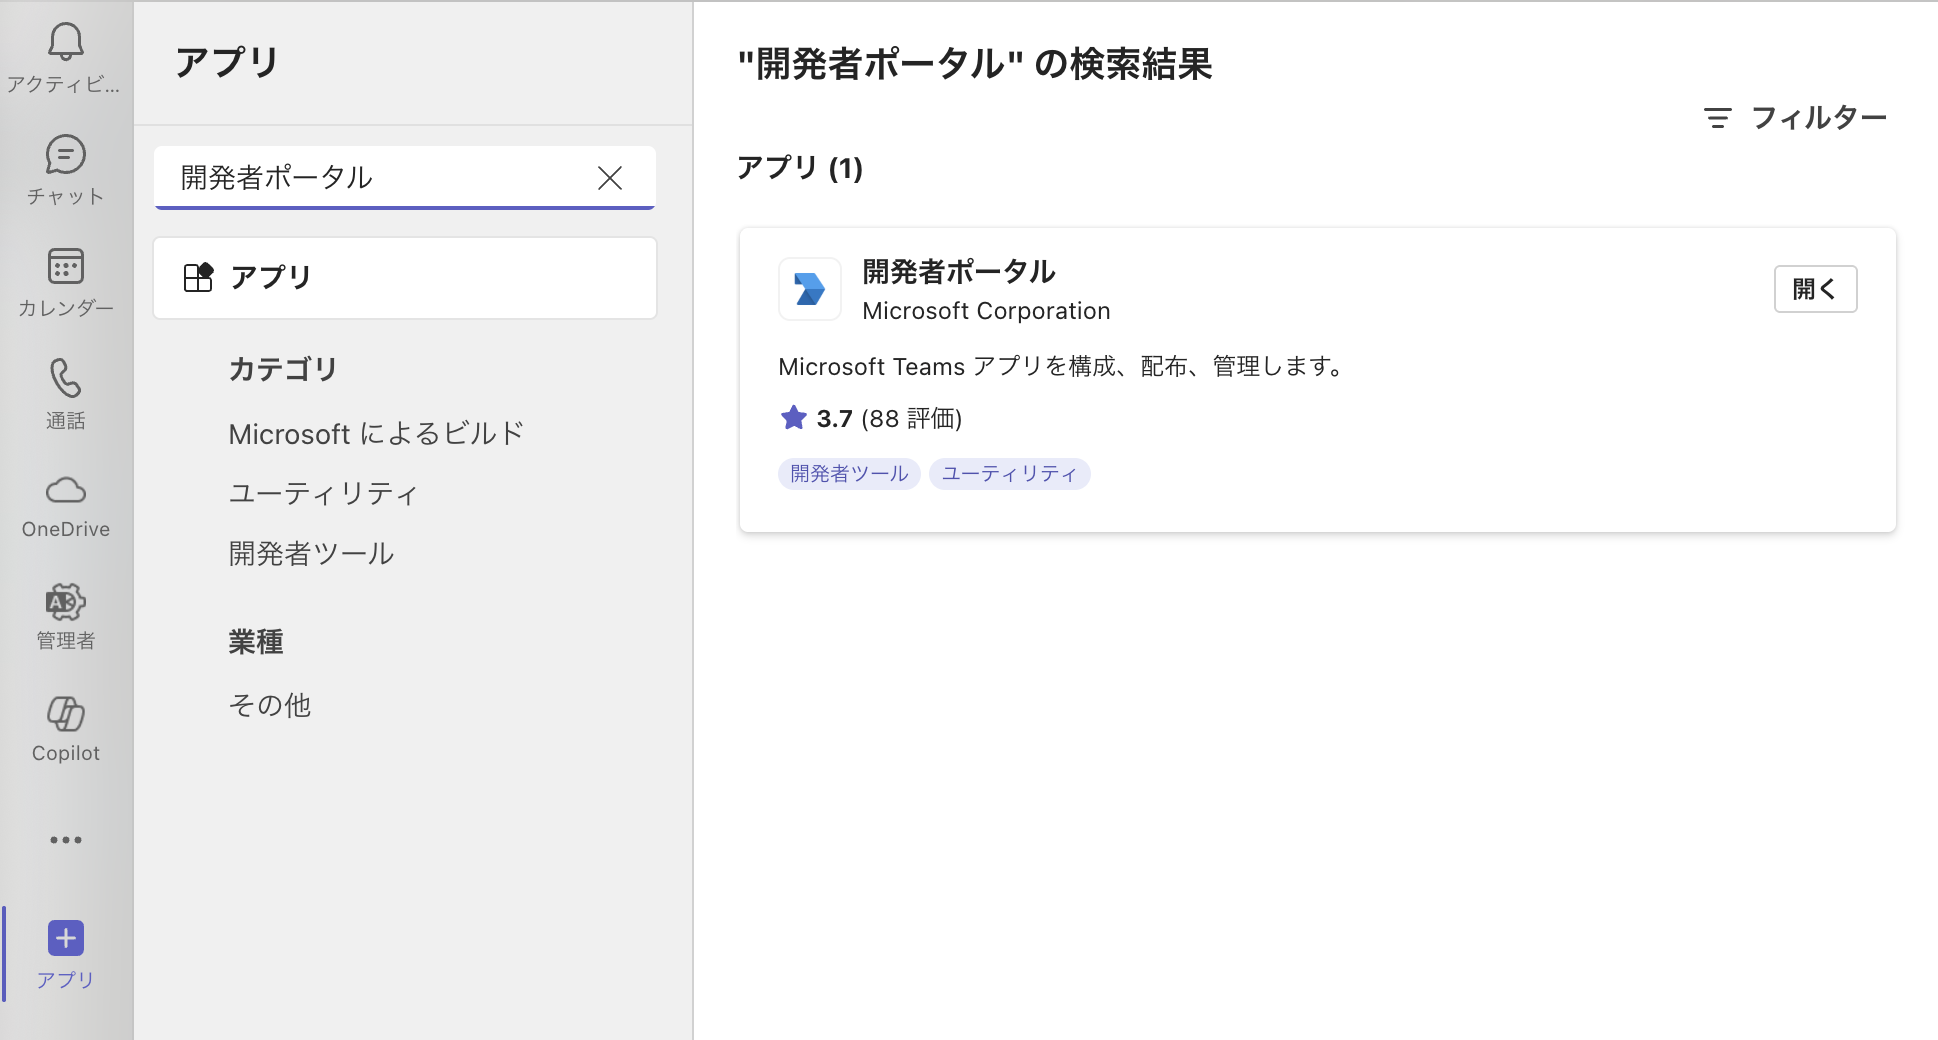Launch Copilot from the sidebar
Screen dimensions: 1938x1040
(x=65, y=715)
